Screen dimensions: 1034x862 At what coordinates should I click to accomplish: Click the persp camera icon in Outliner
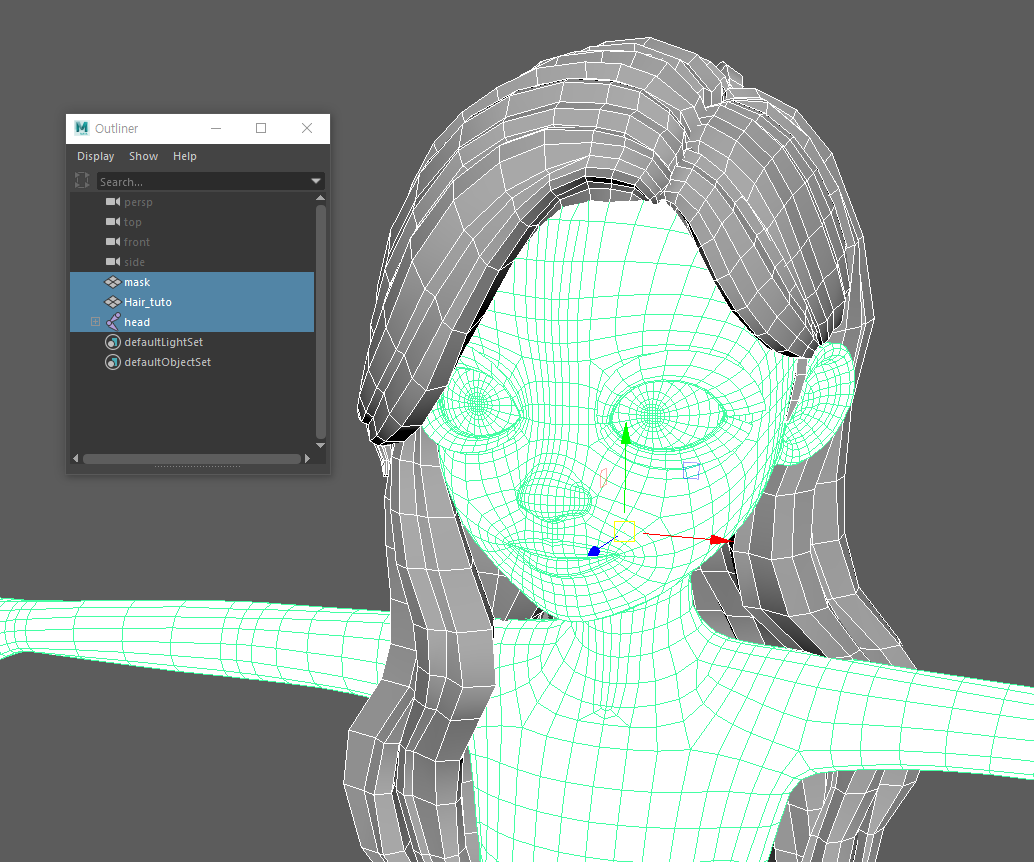(112, 202)
